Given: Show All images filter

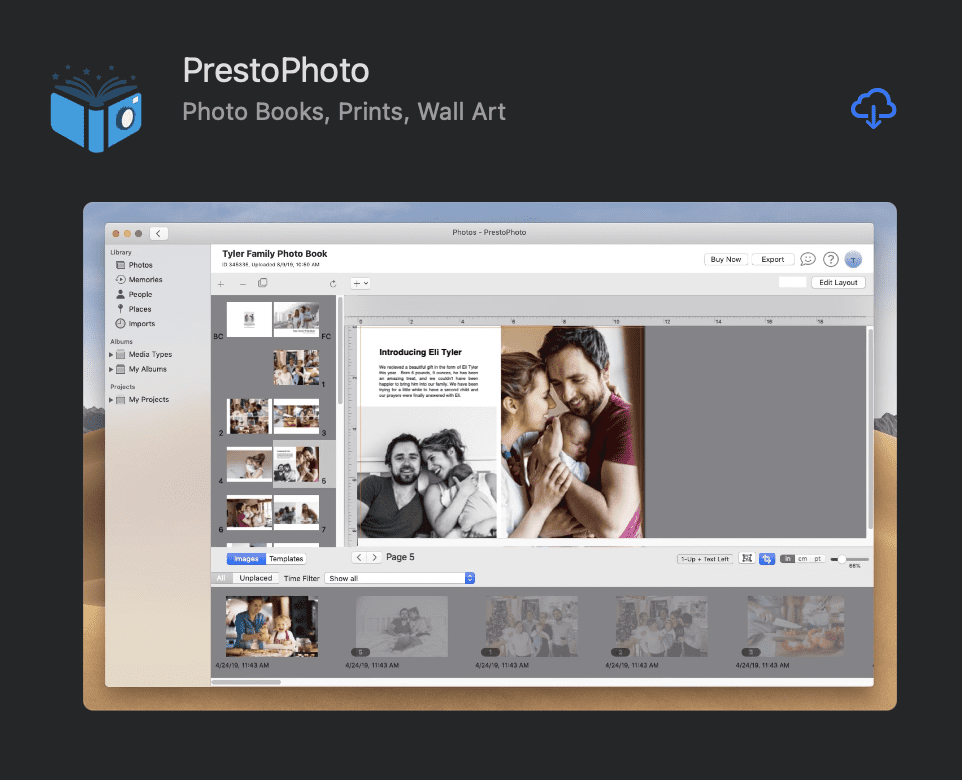Looking at the screenshot, I should point(221,578).
